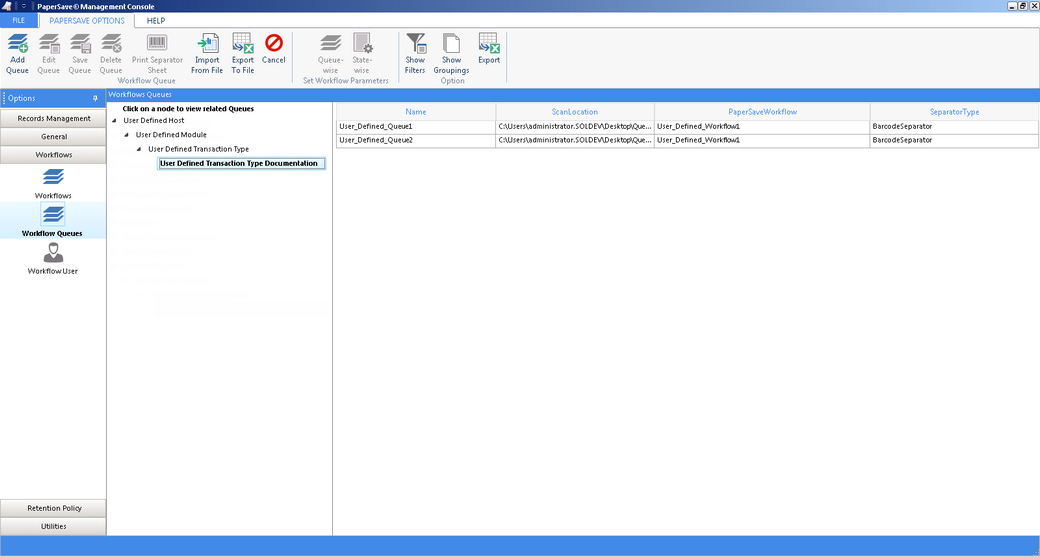Click the application icon in title bar
Image resolution: width=1040 pixels, height=557 pixels.
[x=6, y=6]
